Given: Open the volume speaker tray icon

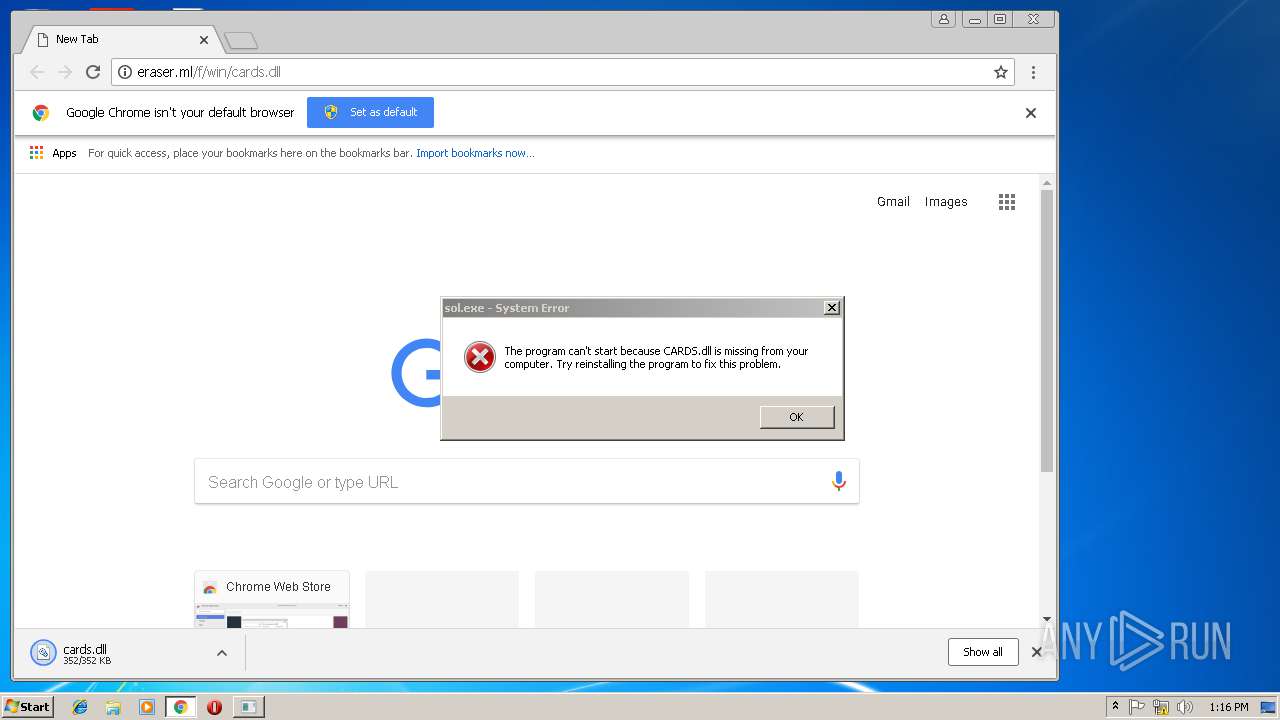Looking at the screenshot, I should [x=1185, y=707].
